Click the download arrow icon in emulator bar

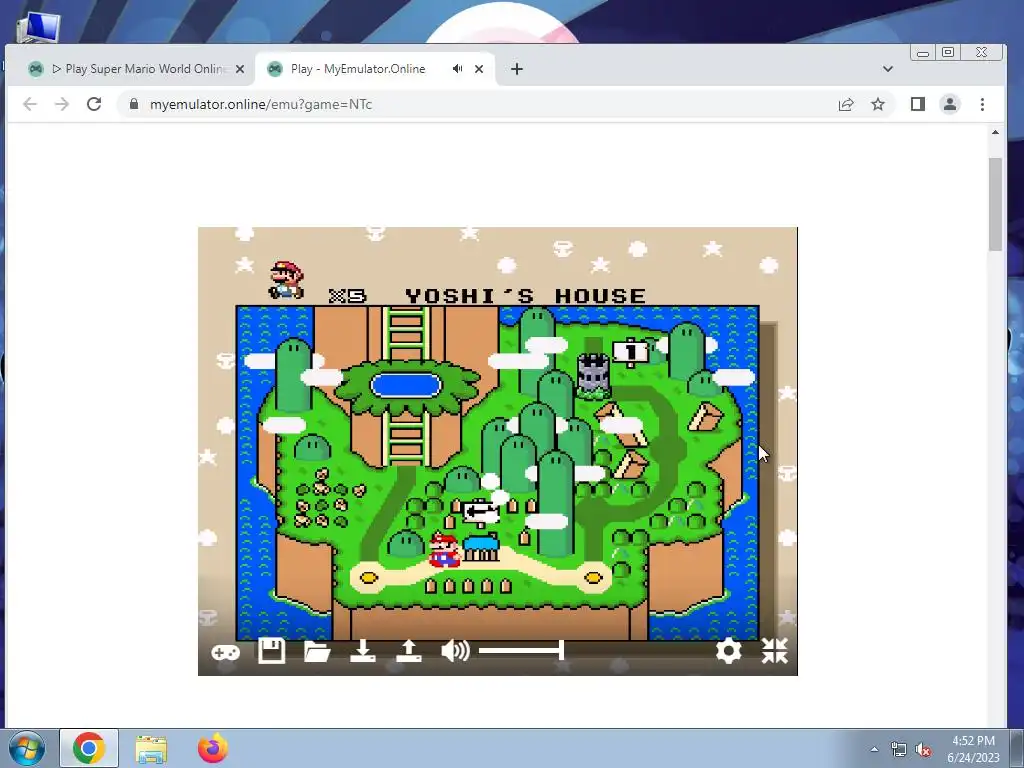coord(362,651)
